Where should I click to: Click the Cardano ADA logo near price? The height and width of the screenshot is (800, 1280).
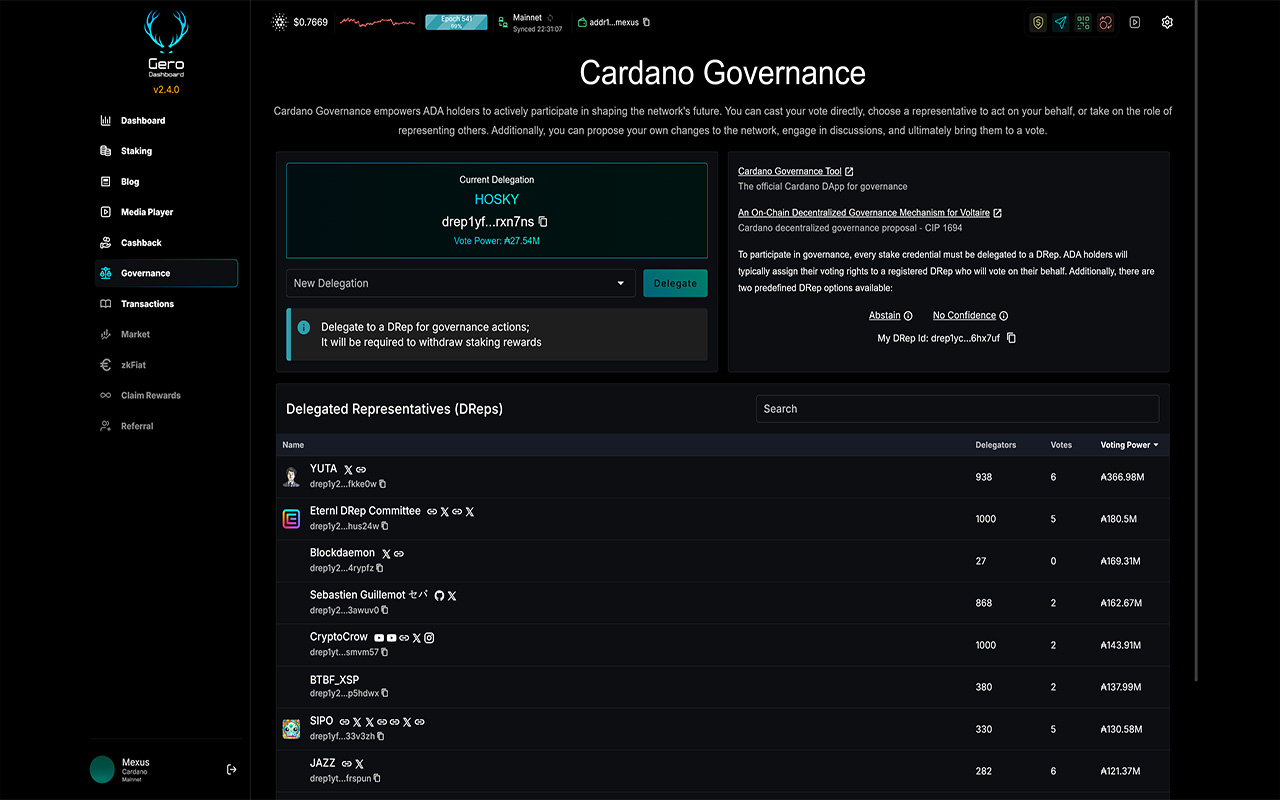coord(279,22)
